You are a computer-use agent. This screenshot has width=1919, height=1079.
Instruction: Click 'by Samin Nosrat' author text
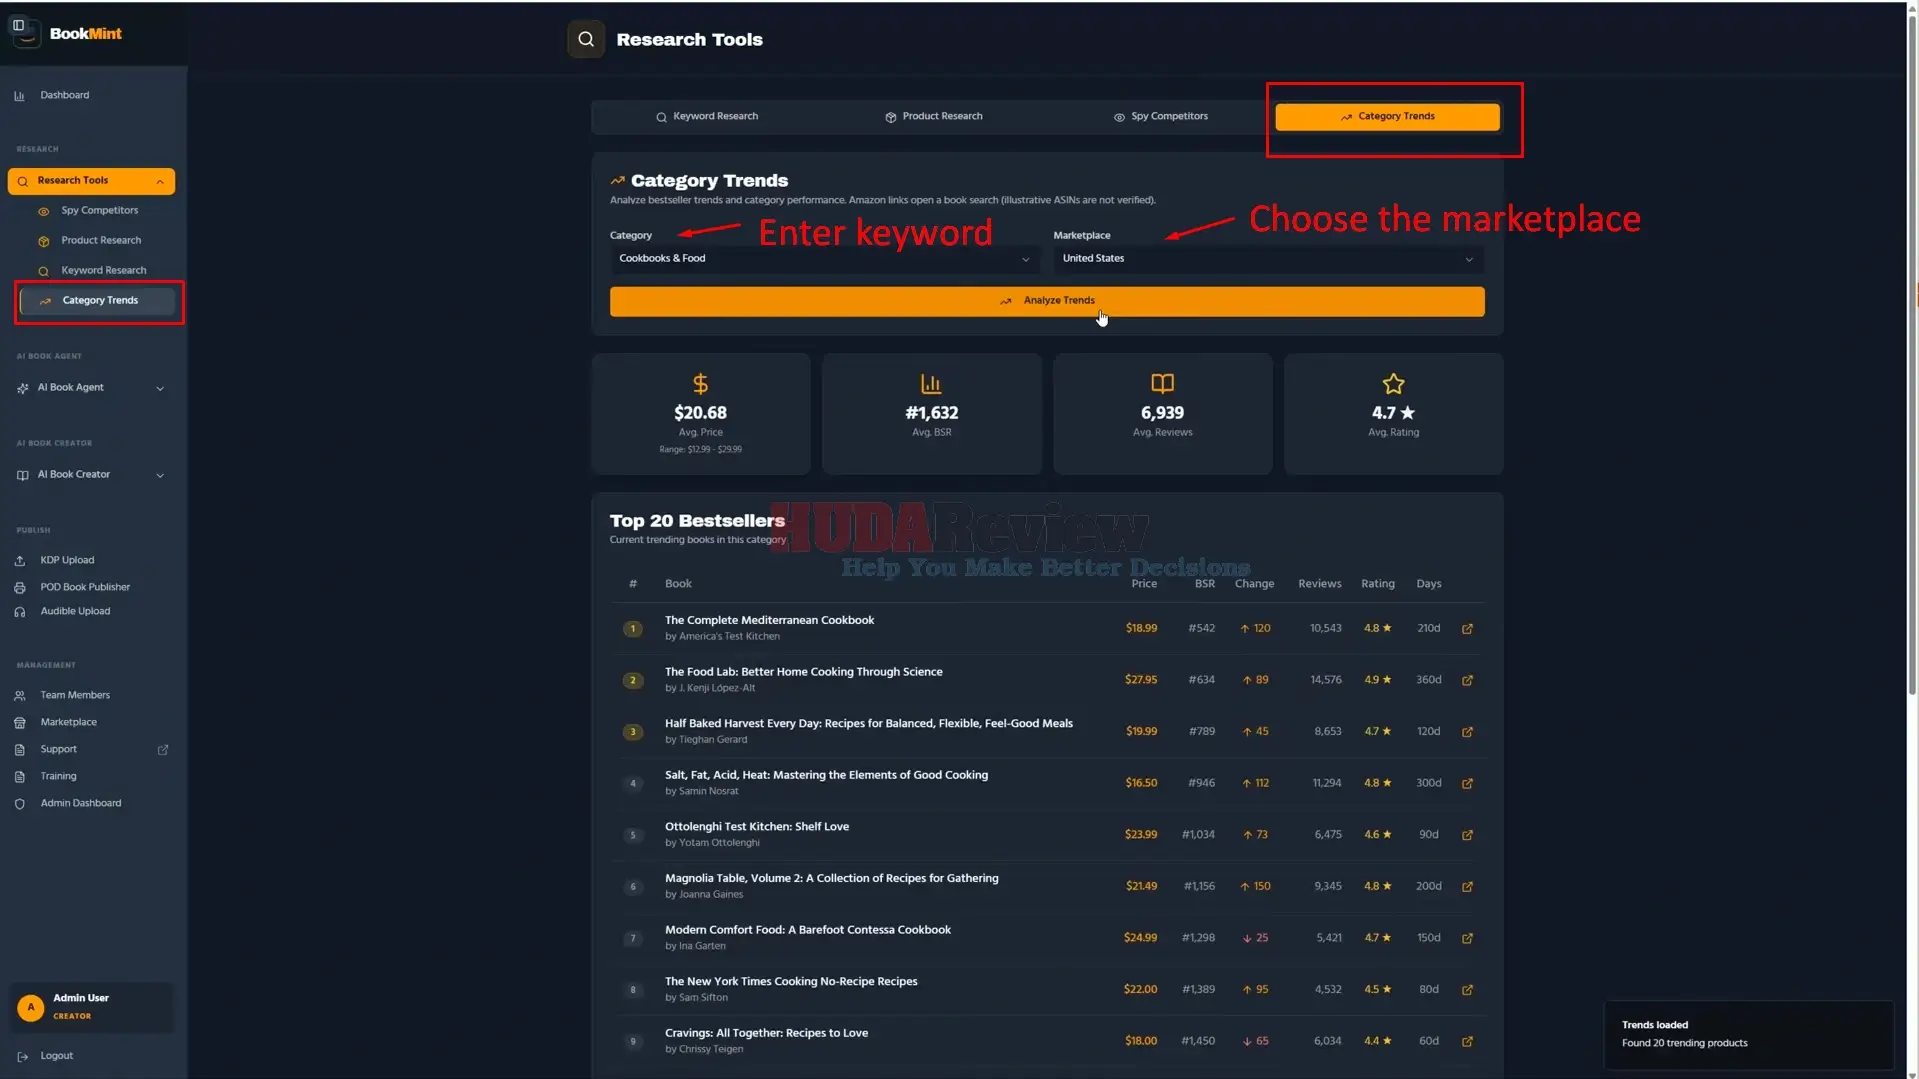pos(701,792)
